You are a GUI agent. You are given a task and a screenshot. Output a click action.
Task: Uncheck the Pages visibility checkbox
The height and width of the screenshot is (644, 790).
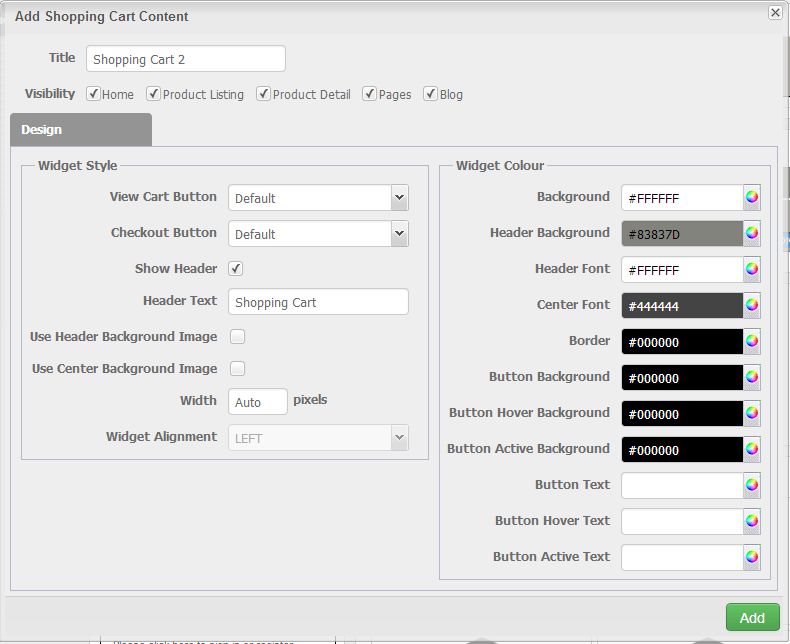click(369, 93)
